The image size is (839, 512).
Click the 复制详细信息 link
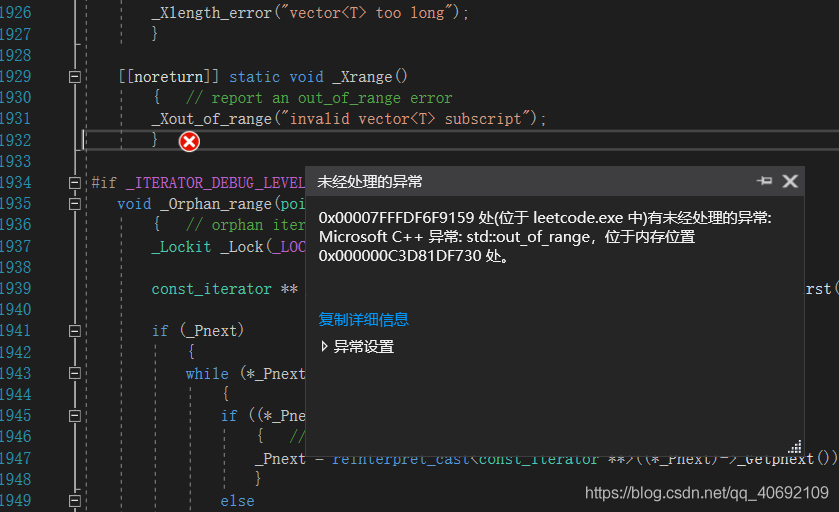(363, 319)
